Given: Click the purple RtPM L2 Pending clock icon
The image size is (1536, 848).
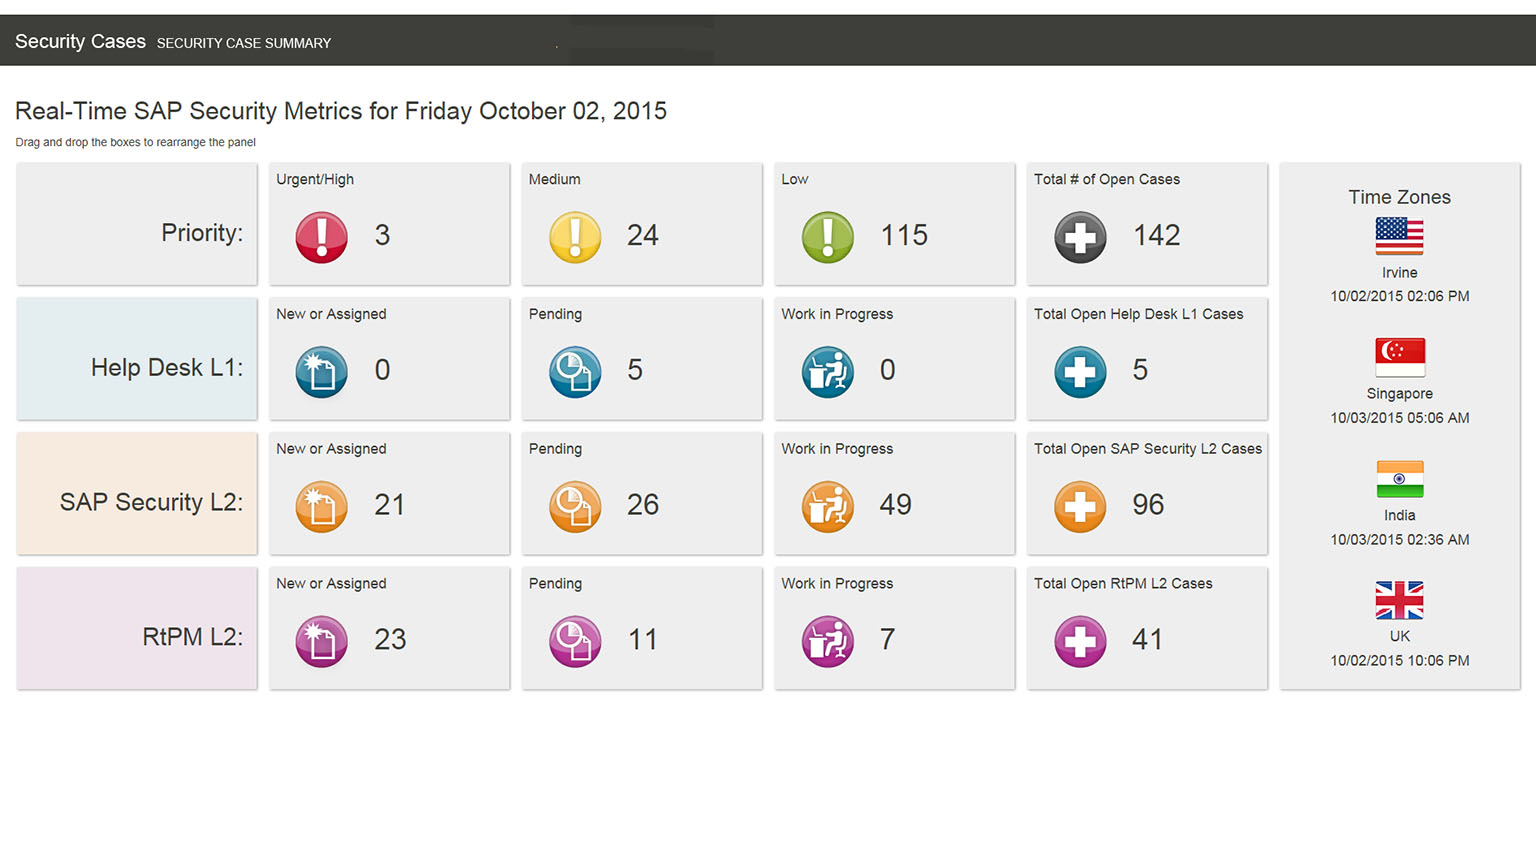Looking at the screenshot, I should point(575,641).
